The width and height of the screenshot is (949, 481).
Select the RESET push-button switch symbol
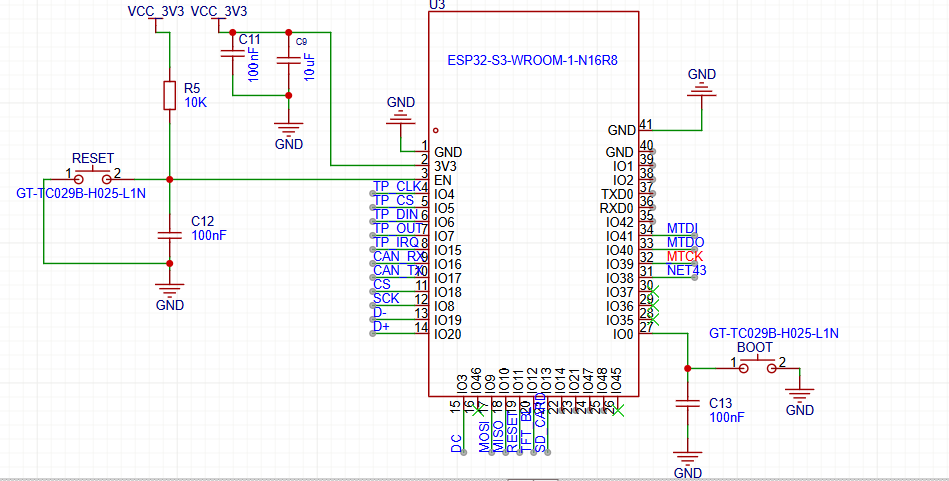93,178
